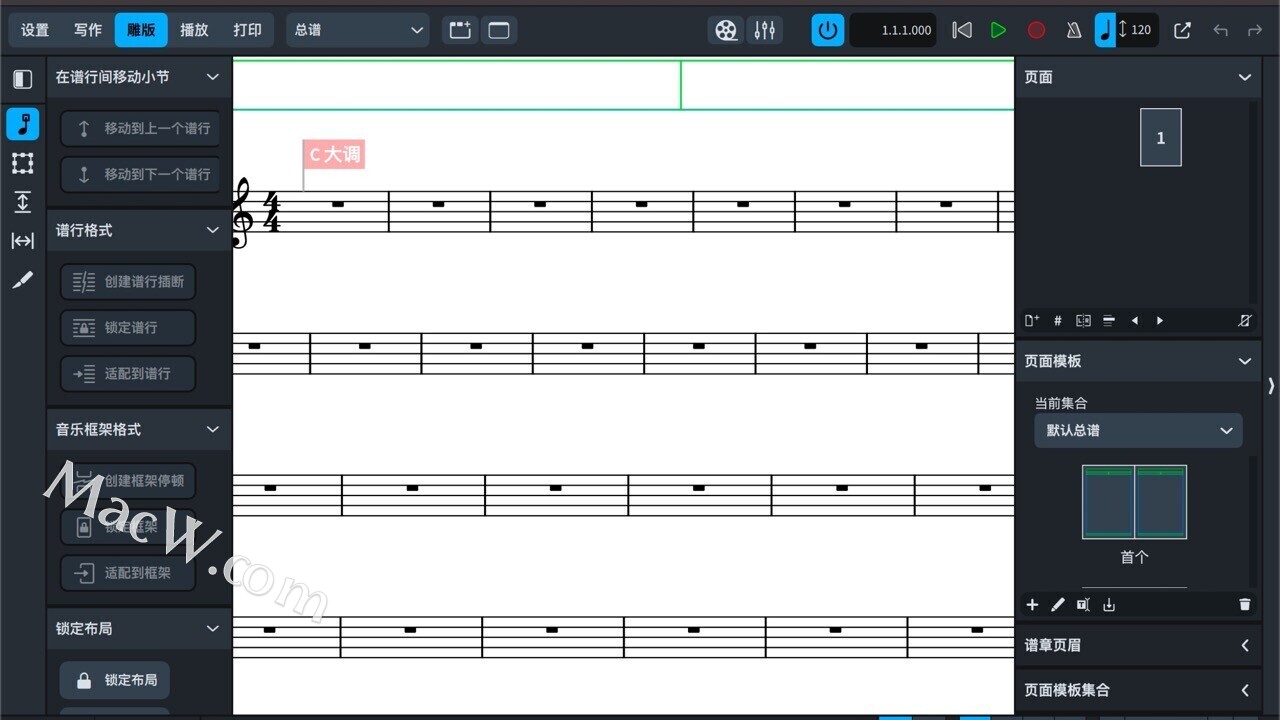Select page 1 thumbnail in 页面 panel
This screenshot has width=1280, height=720.
pos(1161,137)
